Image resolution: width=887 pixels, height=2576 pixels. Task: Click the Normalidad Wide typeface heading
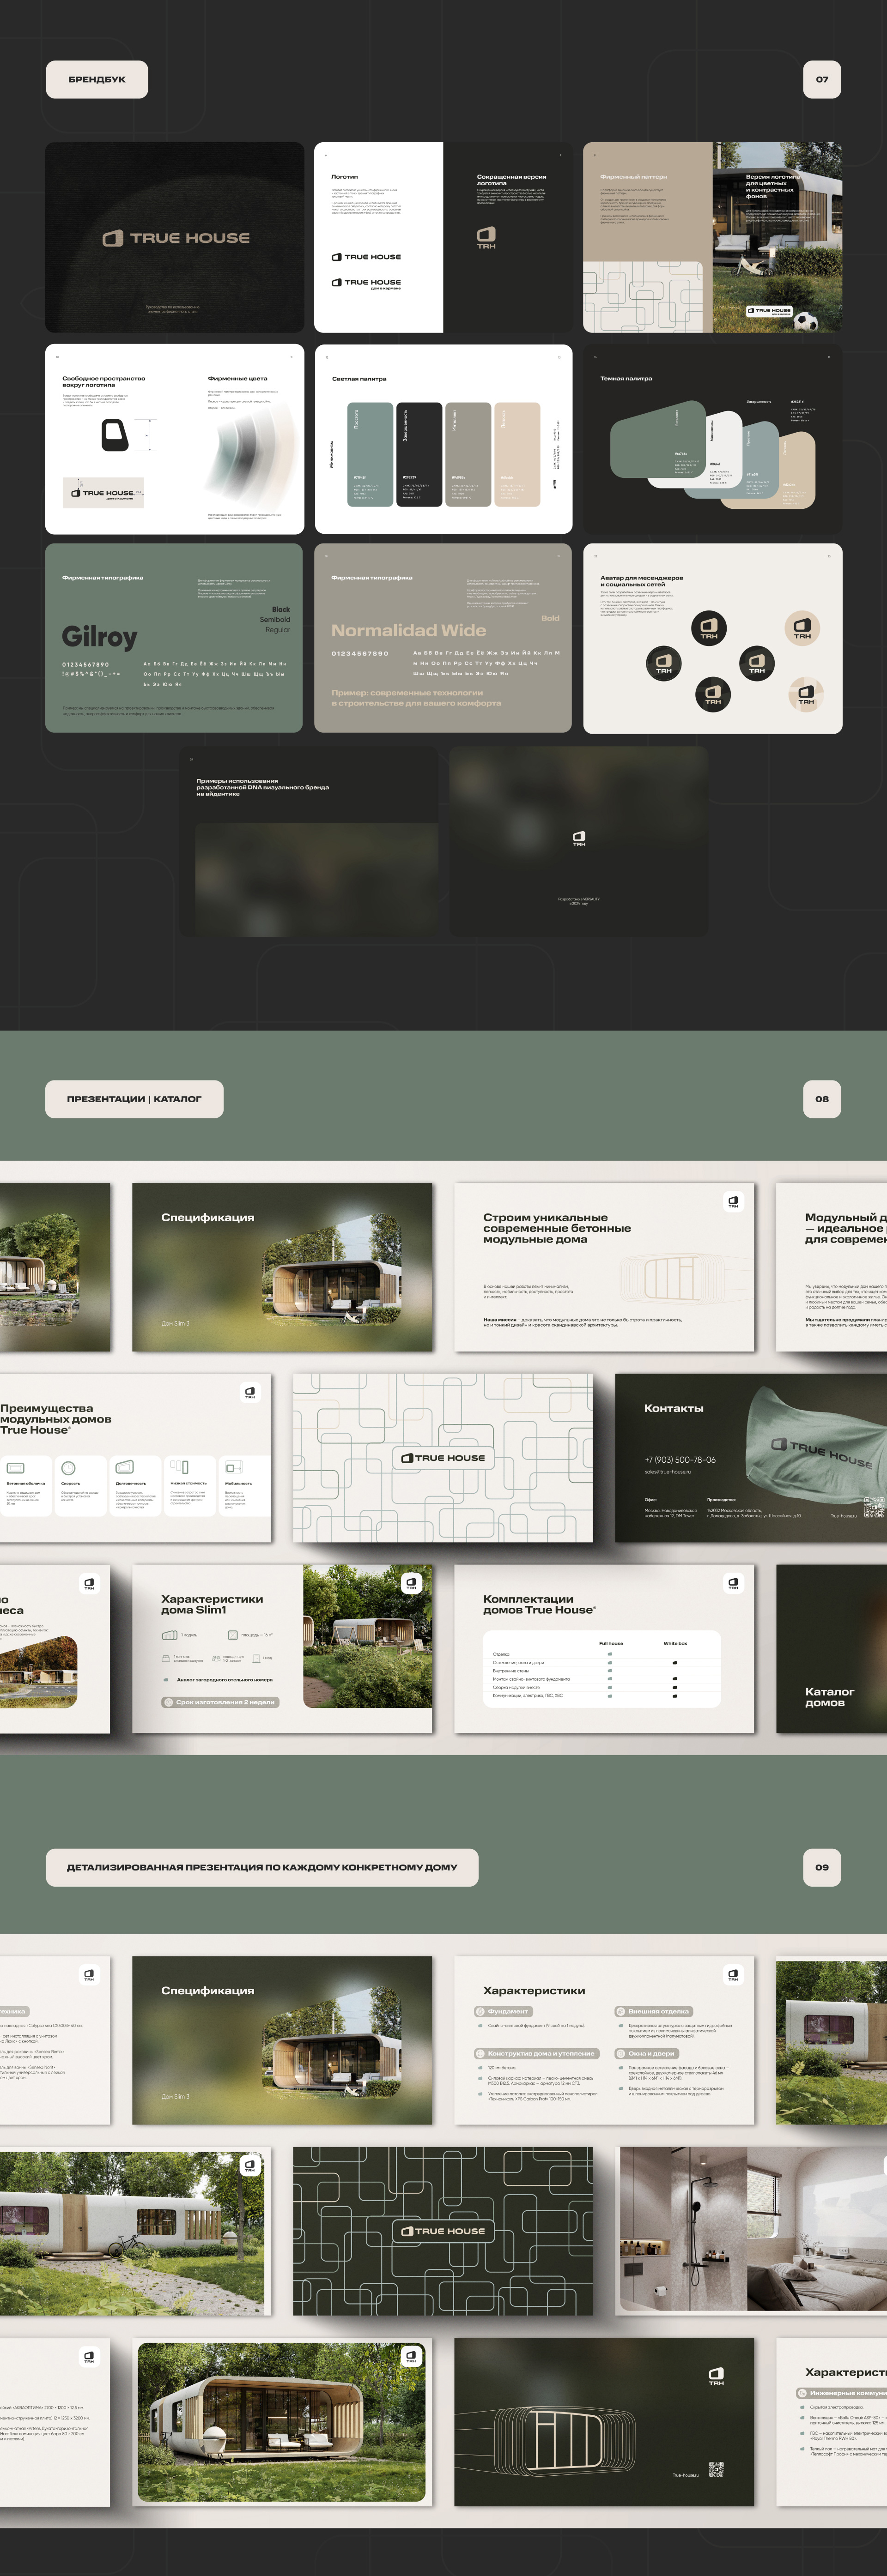(x=409, y=630)
